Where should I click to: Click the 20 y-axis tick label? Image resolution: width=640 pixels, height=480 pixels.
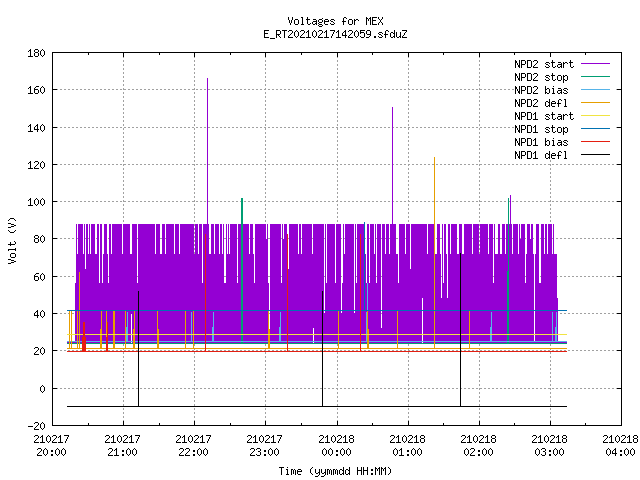coord(39,351)
